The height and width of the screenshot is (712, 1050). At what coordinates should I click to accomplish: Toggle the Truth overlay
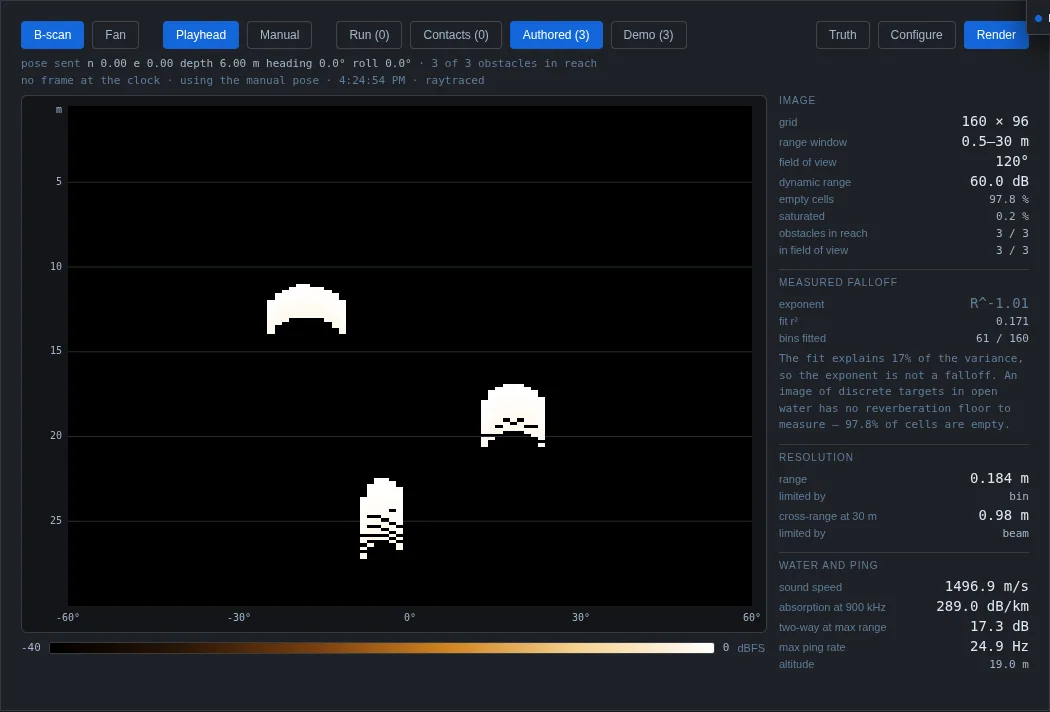842,35
